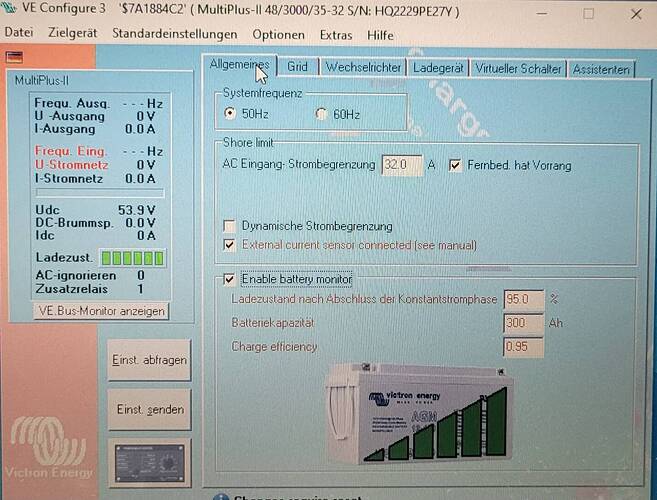Screen dimensions: 657x500
Task: Click the AC Eingang Strombegrenzung input field
Action: coord(401,165)
